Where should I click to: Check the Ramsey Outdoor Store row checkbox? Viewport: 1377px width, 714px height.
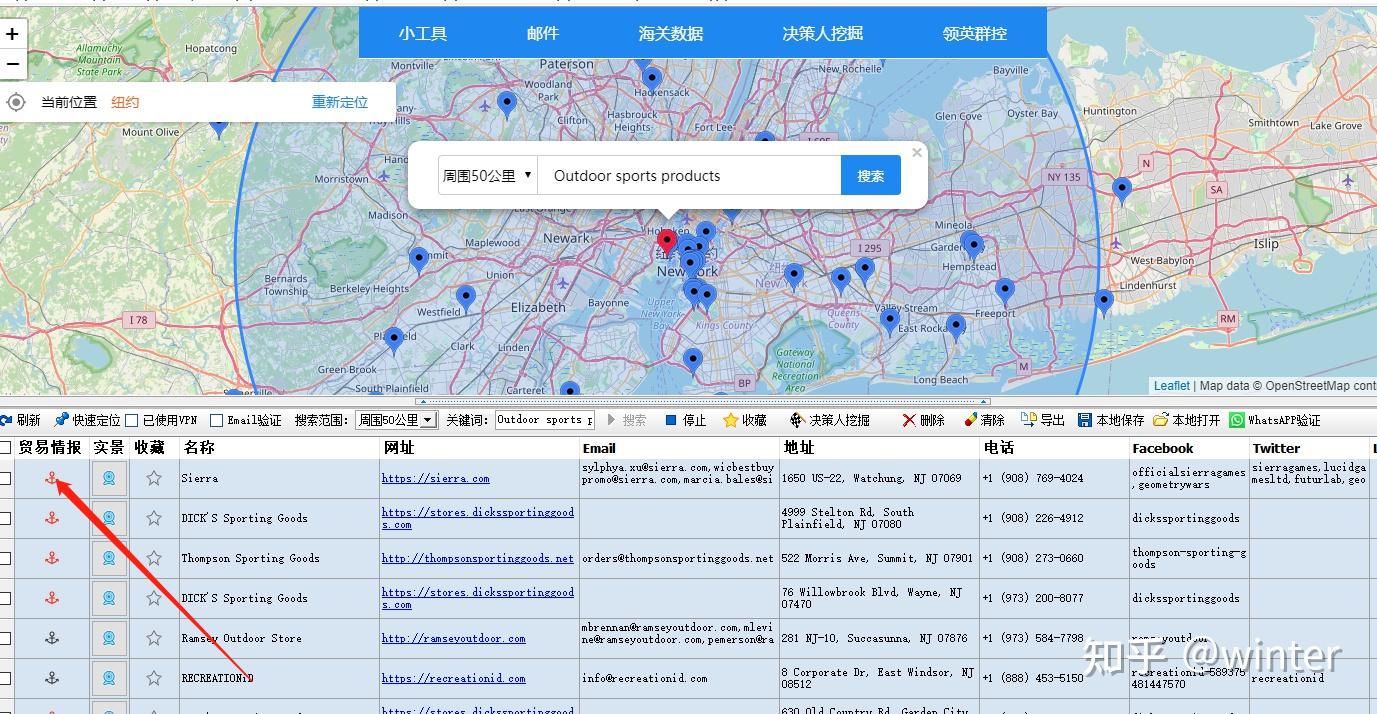(x=5, y=638)
